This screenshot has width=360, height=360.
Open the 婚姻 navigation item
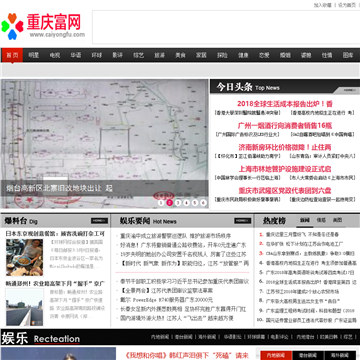tap(285, 55)
